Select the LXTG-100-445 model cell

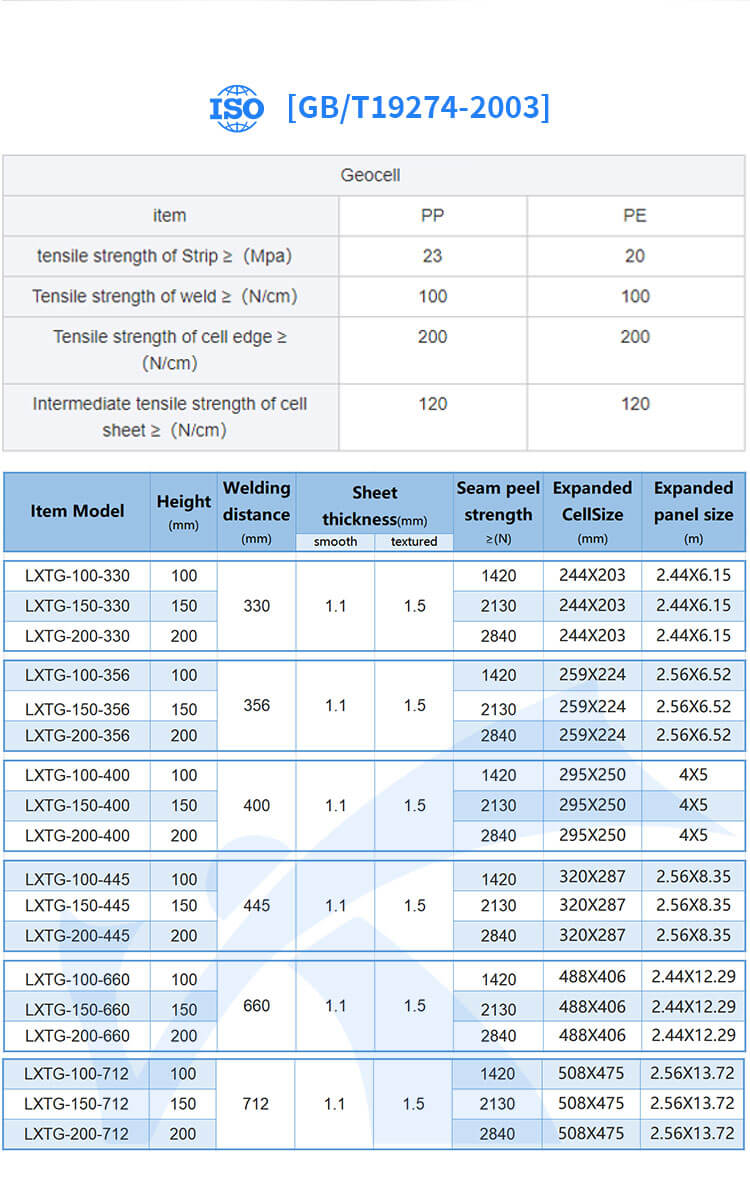point(77,879)
